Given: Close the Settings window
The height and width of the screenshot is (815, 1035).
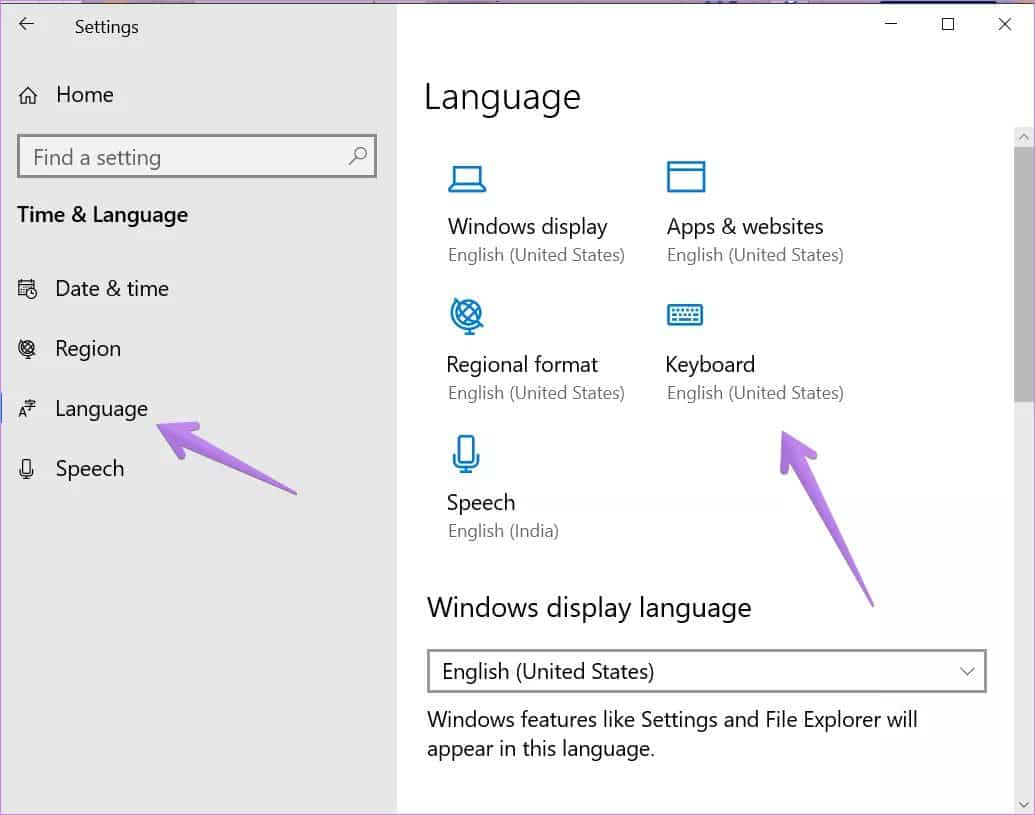Looking at the screenshot, I should click(x=1005, y=24).
